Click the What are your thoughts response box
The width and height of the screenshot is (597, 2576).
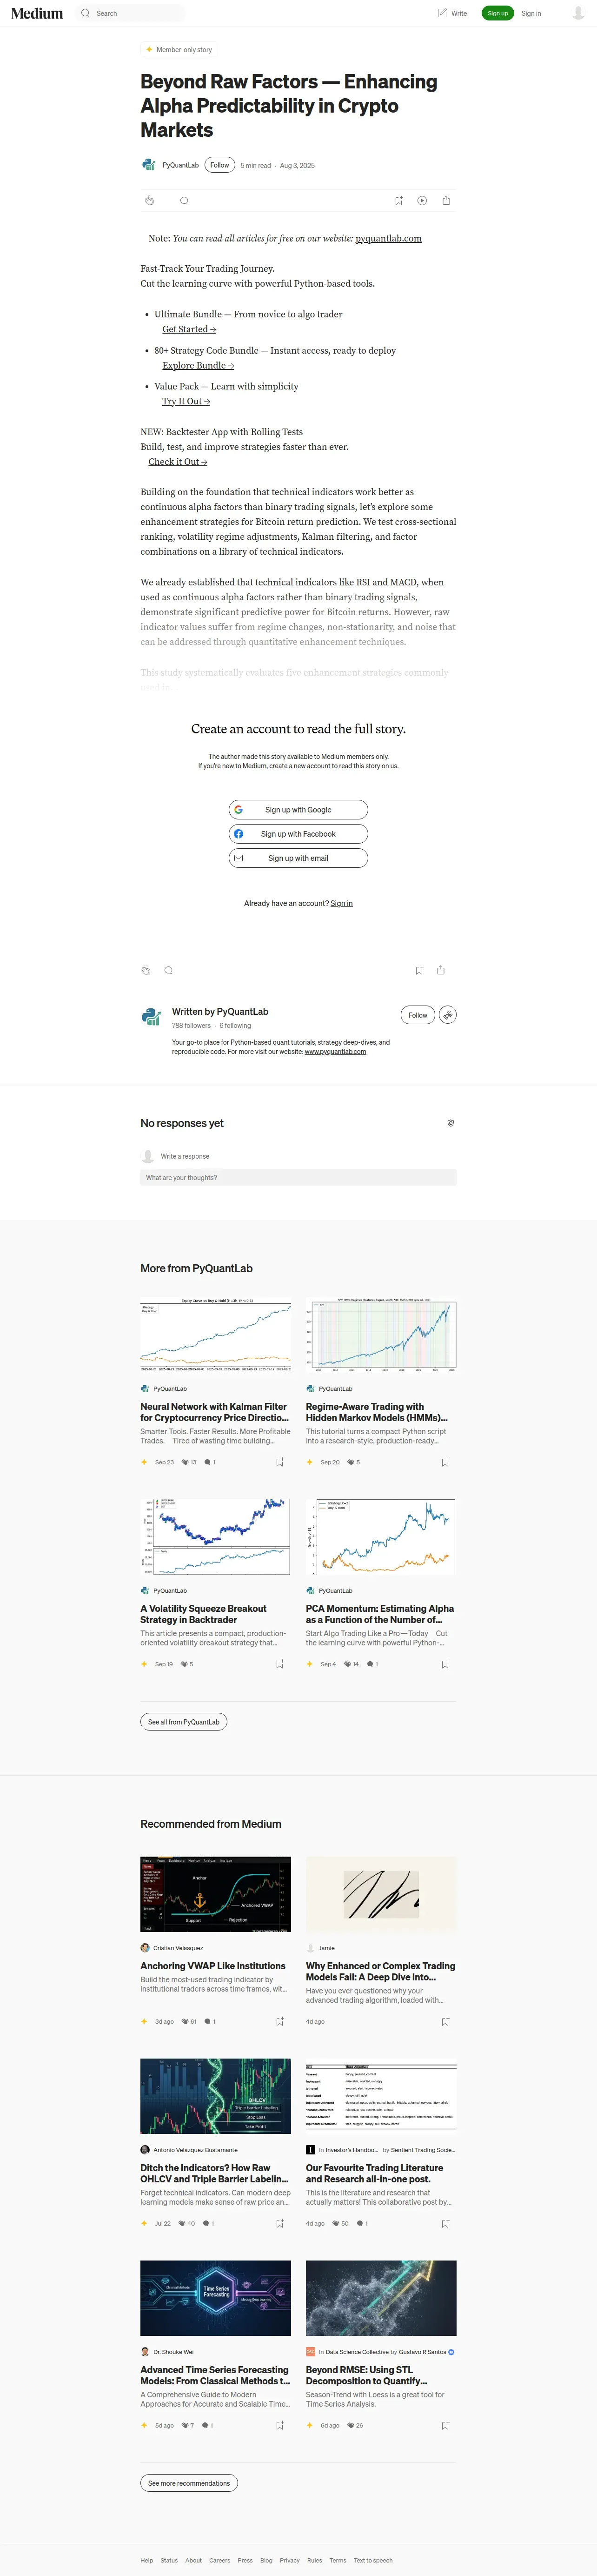click(x=298, y=1177)
